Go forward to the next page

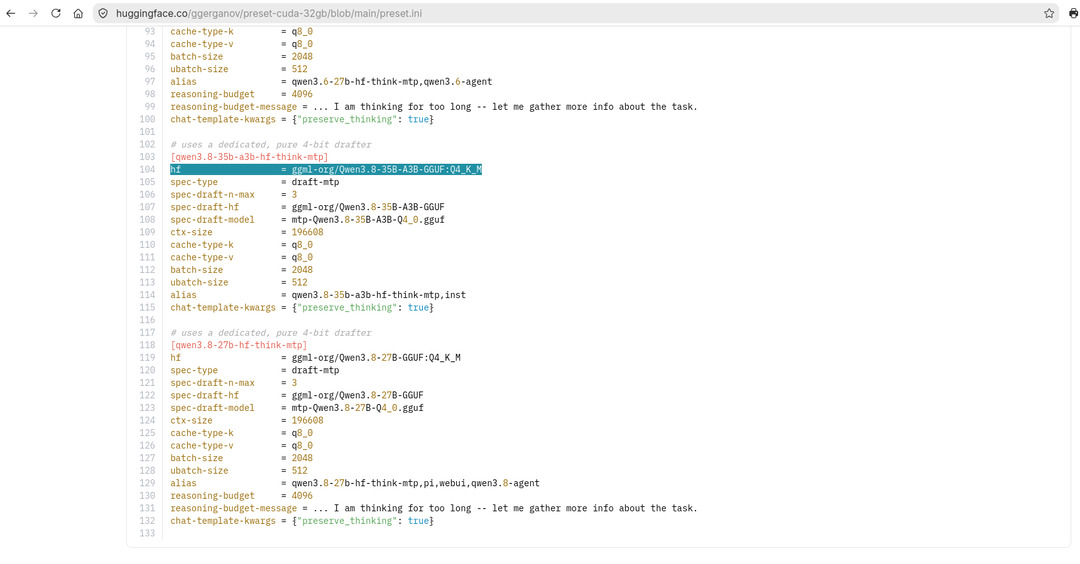pyautogui.click(x=33, y=13)
